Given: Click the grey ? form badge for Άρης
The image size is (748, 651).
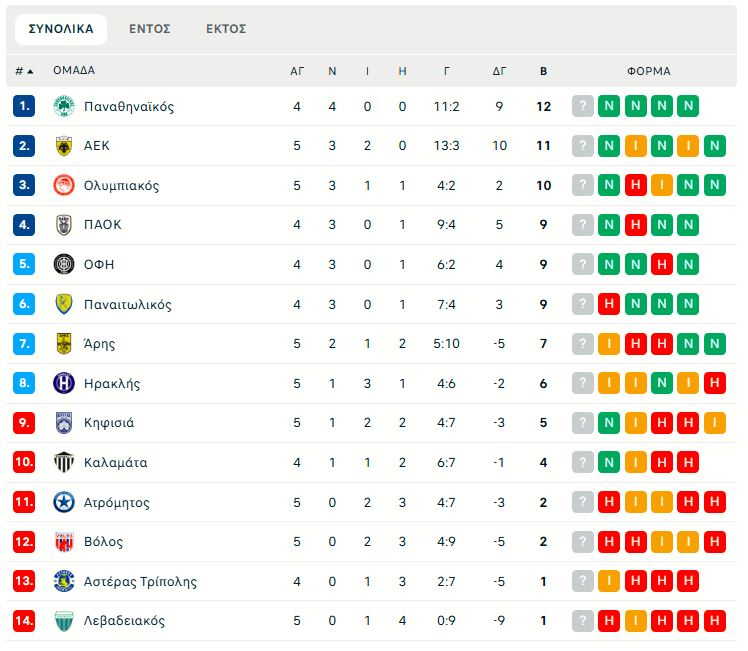Looking at the screenshot, I should [582, 343].
